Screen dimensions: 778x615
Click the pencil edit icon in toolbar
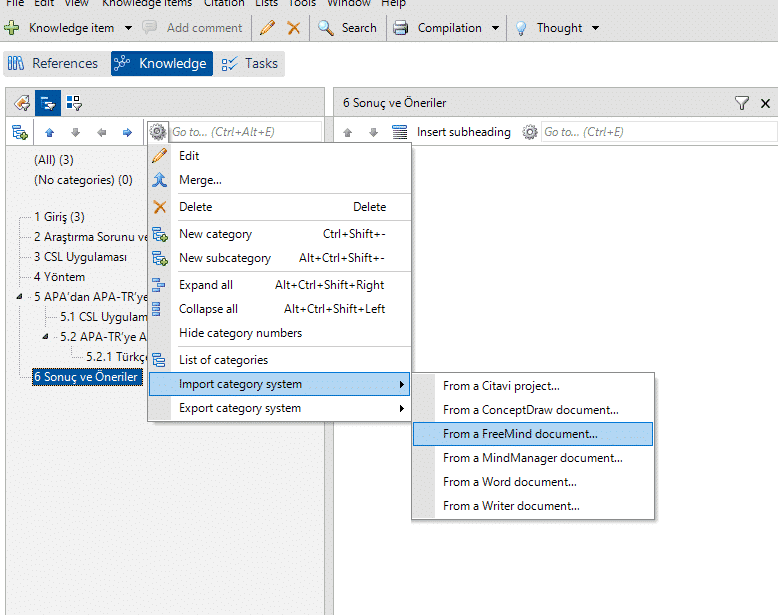[x=267, y=28]
